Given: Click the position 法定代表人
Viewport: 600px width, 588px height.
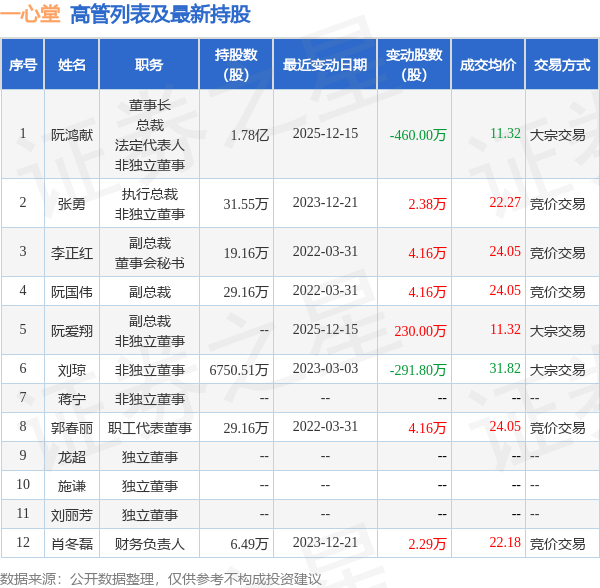Looking at the screenshot, I should tap(150, 145).
